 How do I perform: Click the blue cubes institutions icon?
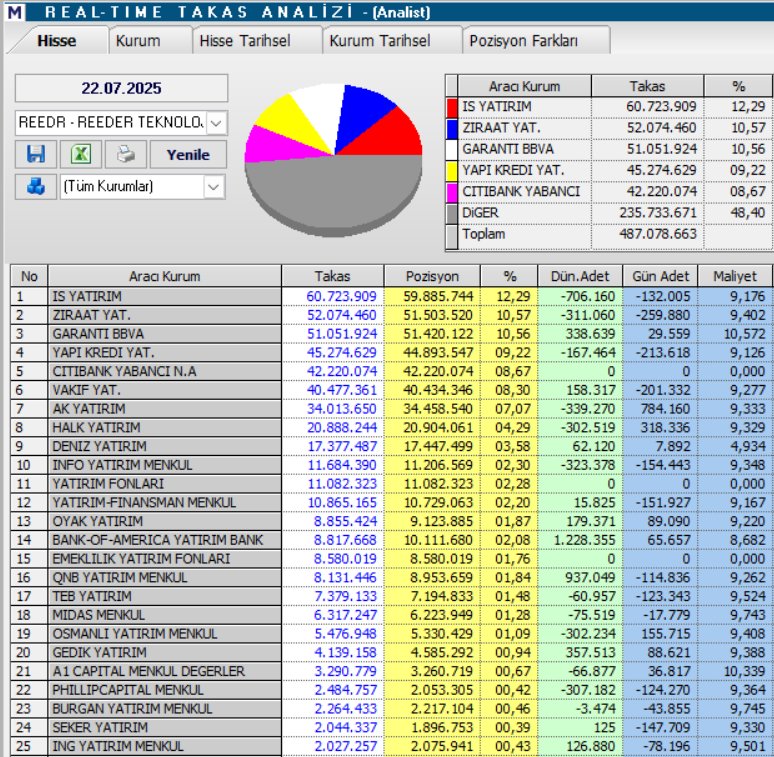(x=36, y=187)
